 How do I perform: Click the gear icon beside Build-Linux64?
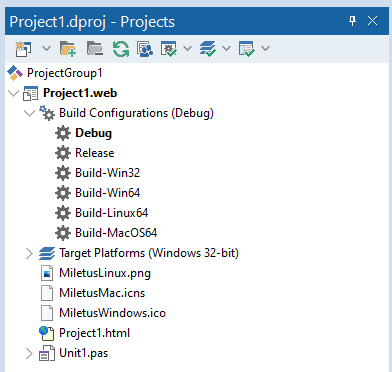tap(63, 213)
